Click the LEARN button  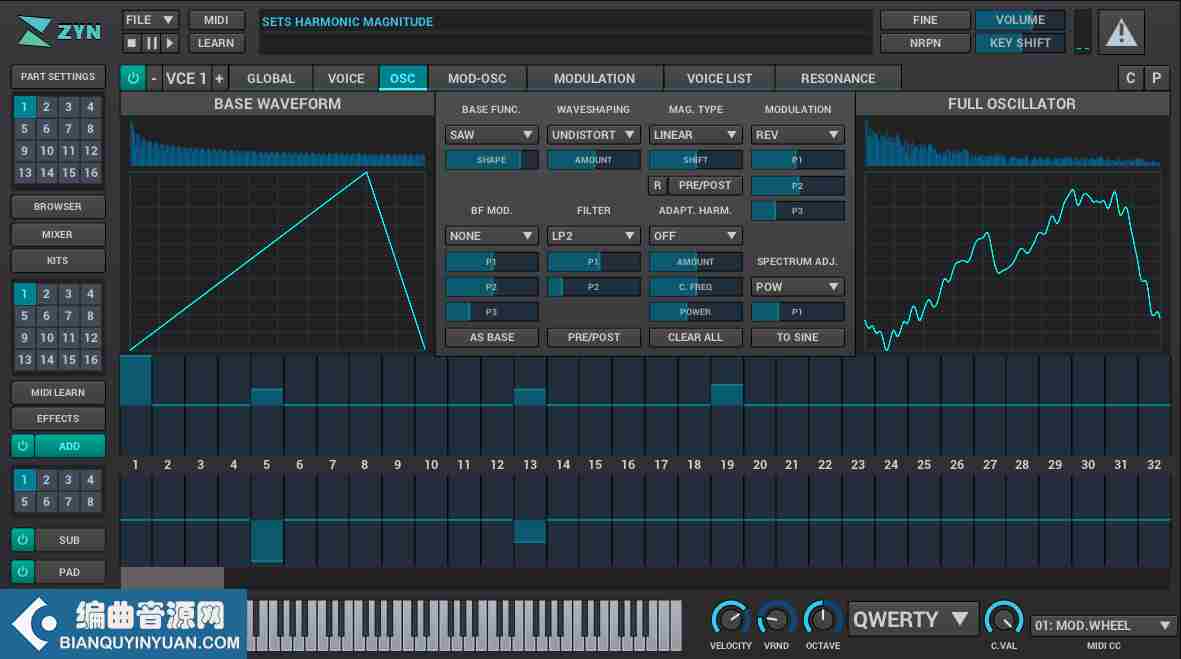coord(216,44)
